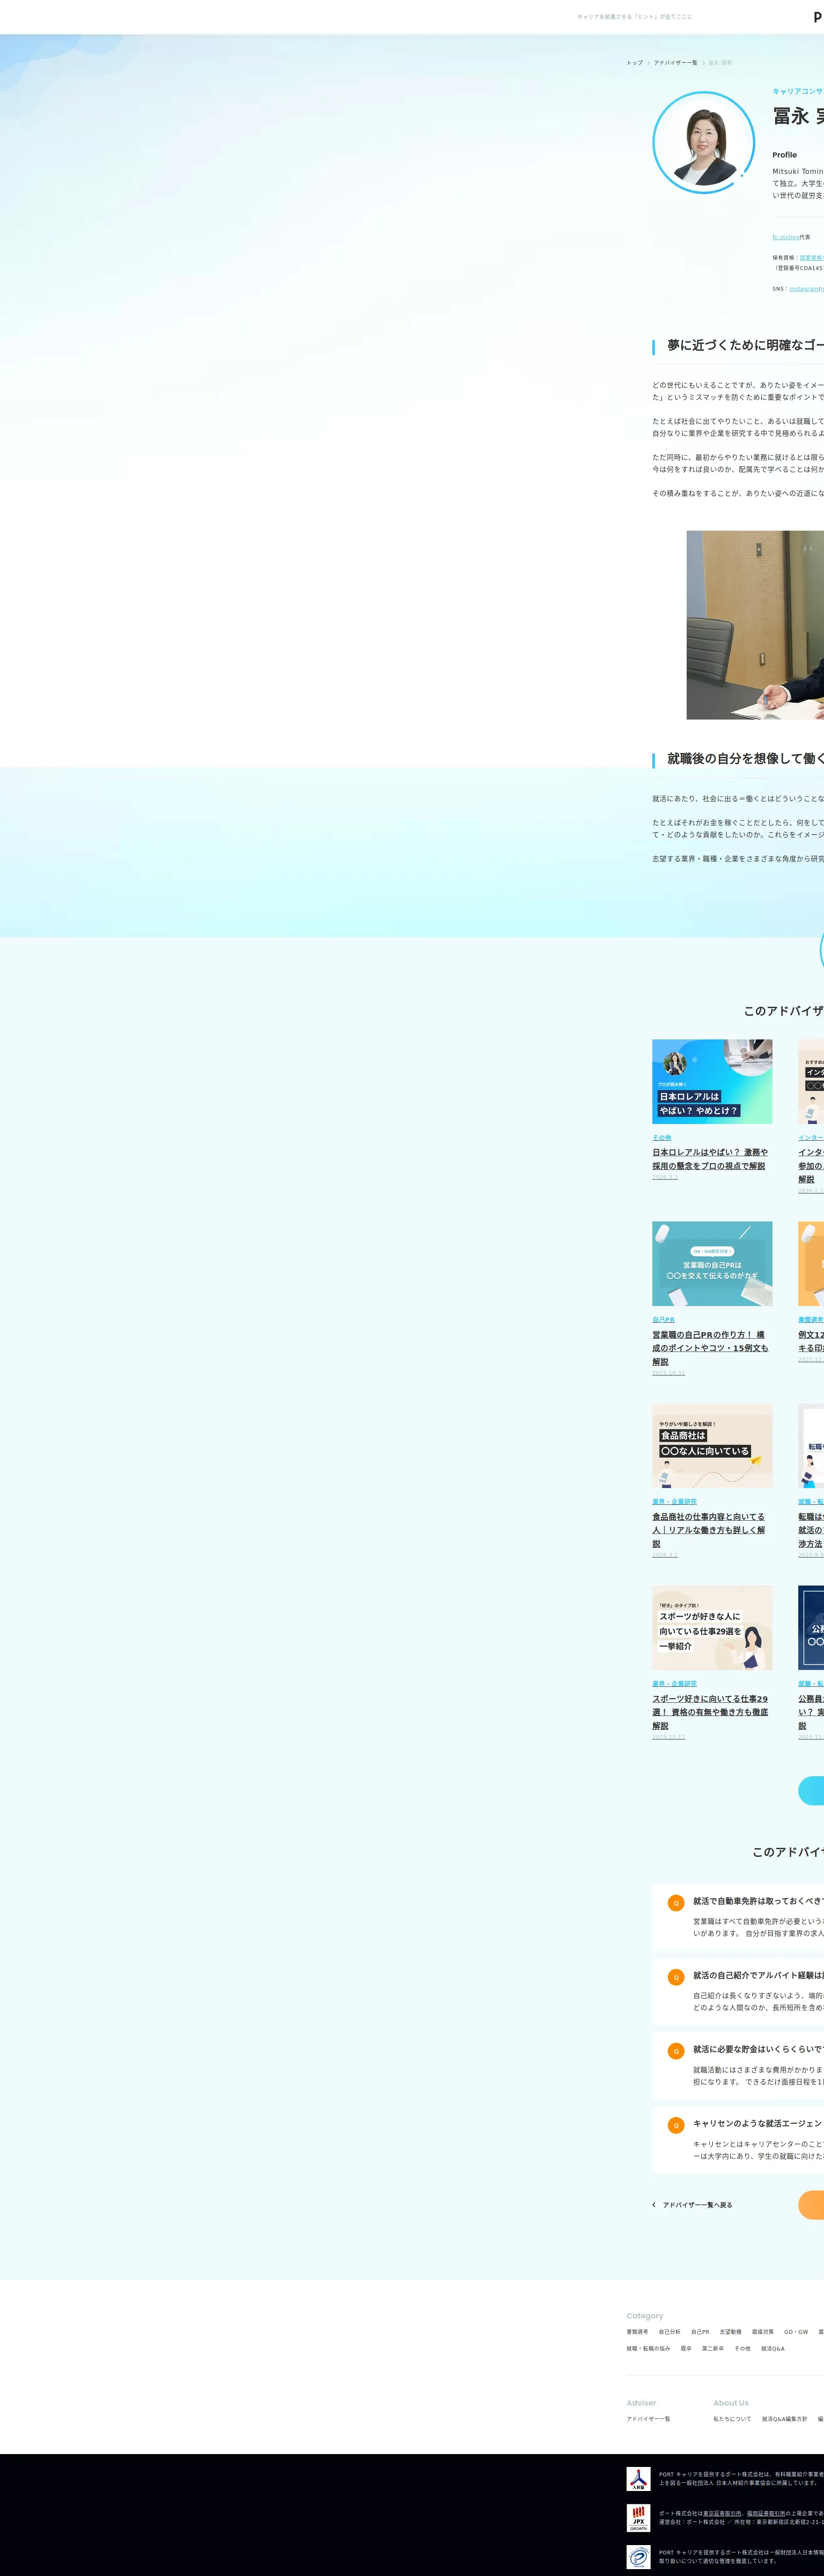This screenshot has width=824, height=2576.
Task: Open 既卒 in the footer categories
Action: (x=686, y=2349)
